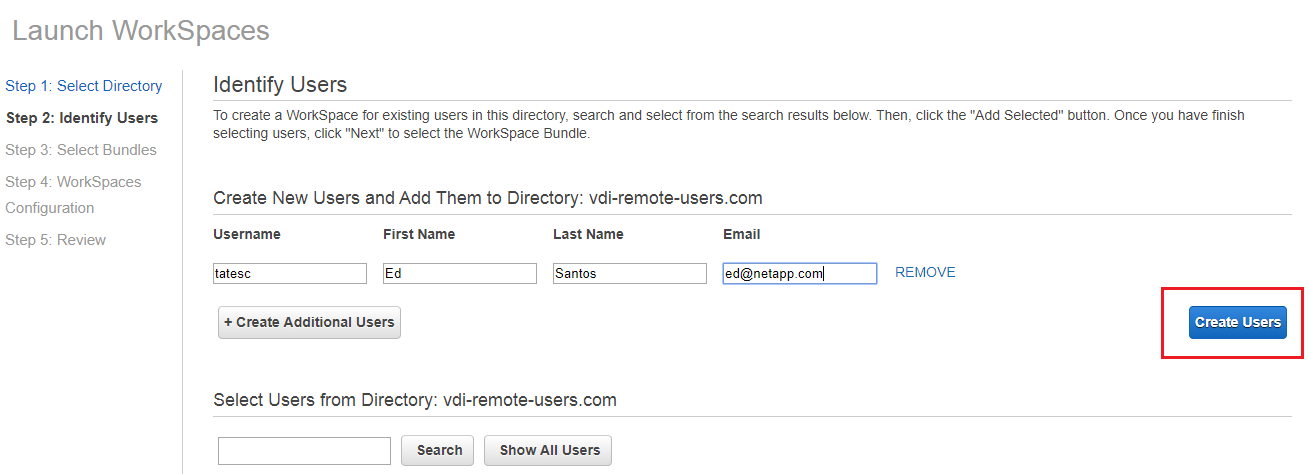This screenshot has width=1309, height=474.
Task: Click the Select Users from Directory heading
Action: (415, 400)
